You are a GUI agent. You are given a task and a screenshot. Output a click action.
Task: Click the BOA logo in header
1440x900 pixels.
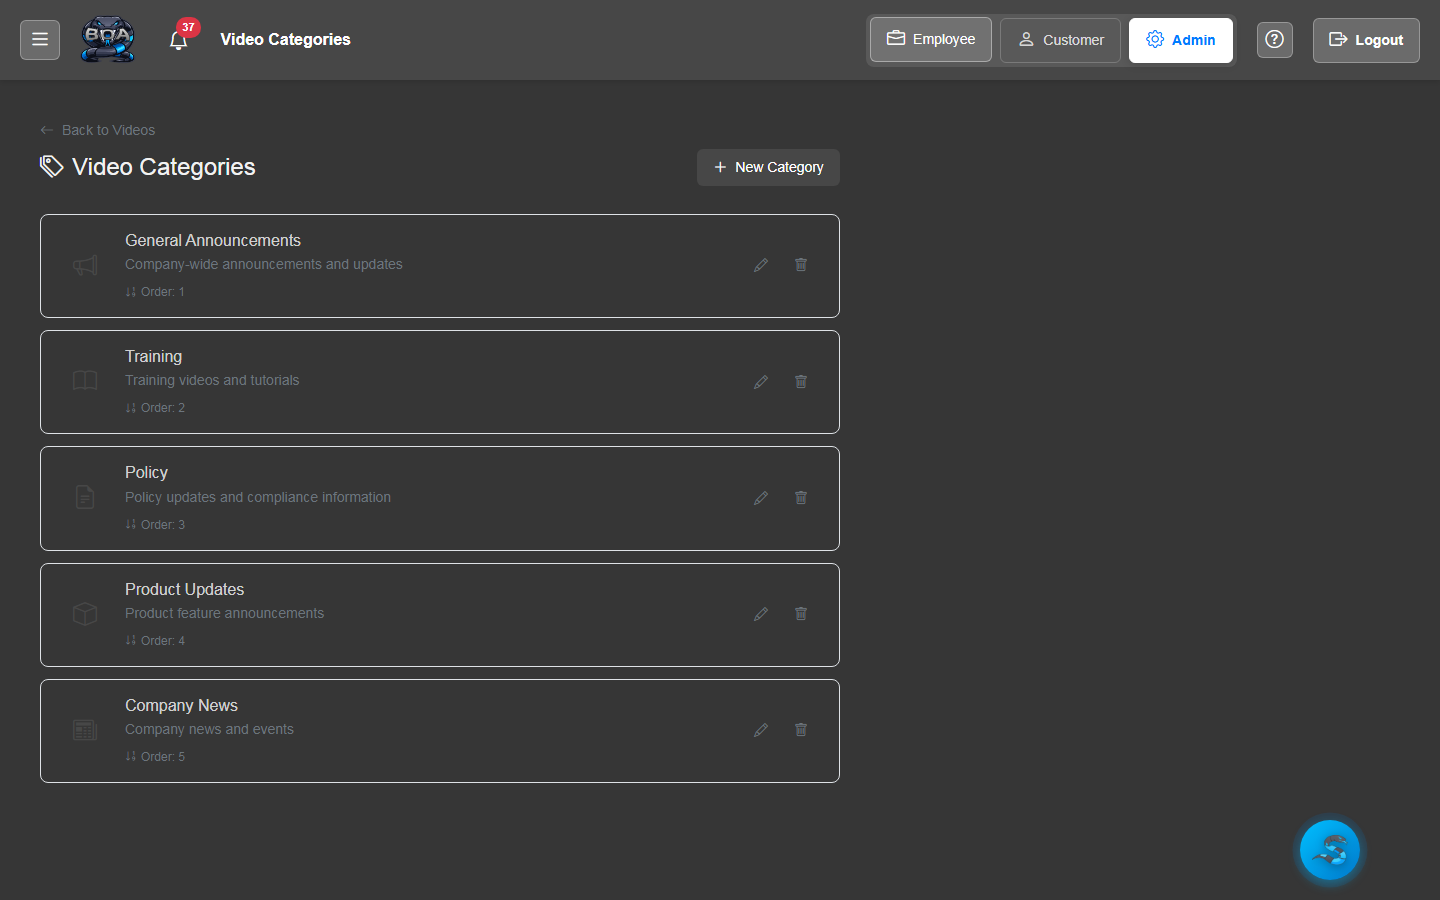pyautogui.click(x=108, y=40)
